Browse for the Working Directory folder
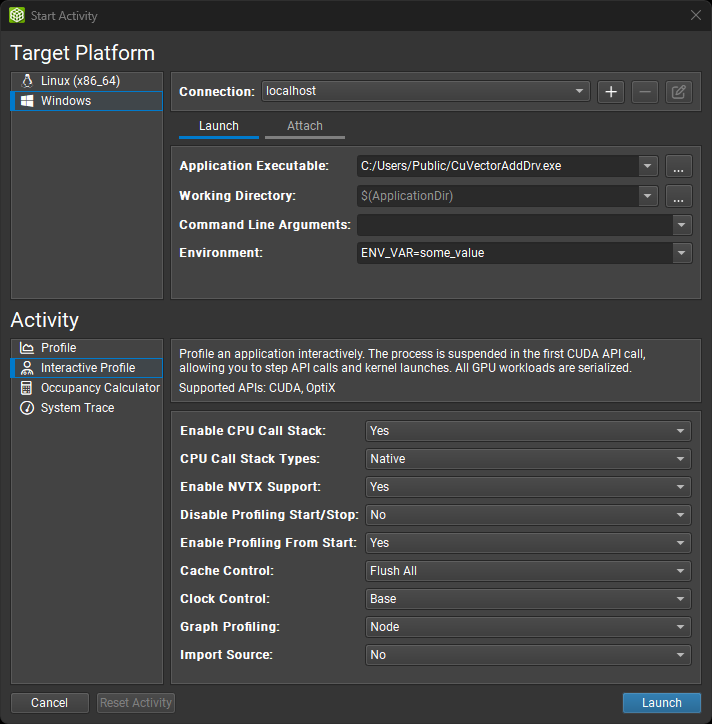The height and width of the screenshot is (724, 712). pyautogui.click(x=678, y=196)
